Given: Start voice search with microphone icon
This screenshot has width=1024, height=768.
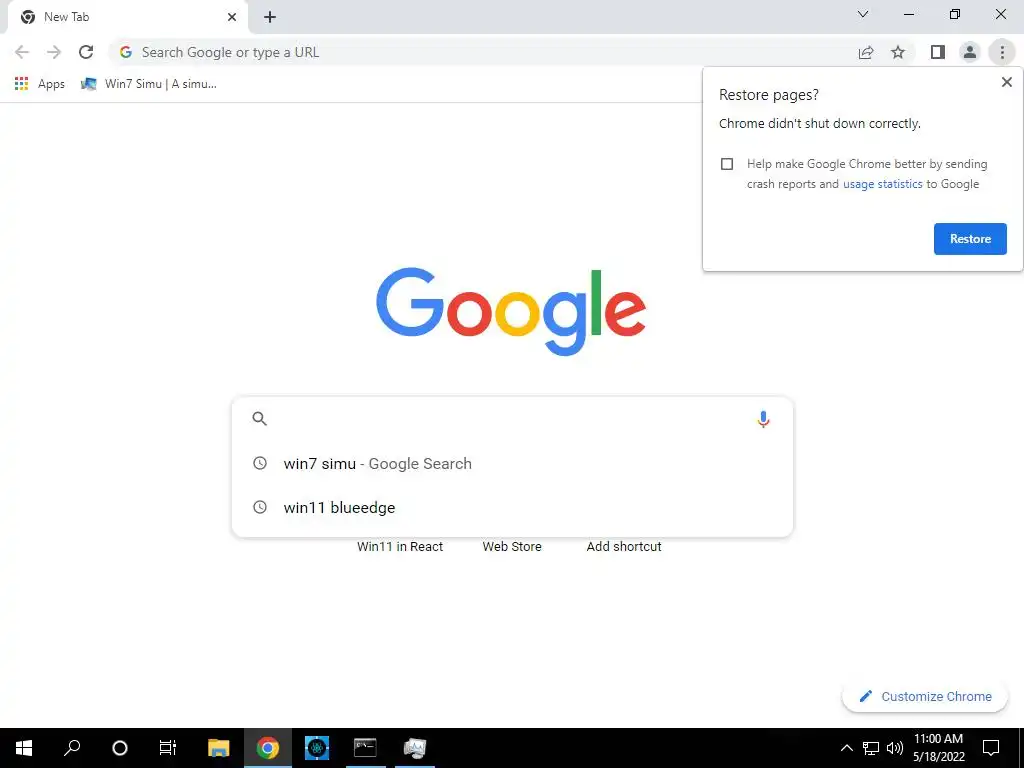Looking at the screenshot, I should tap(763, 419).
